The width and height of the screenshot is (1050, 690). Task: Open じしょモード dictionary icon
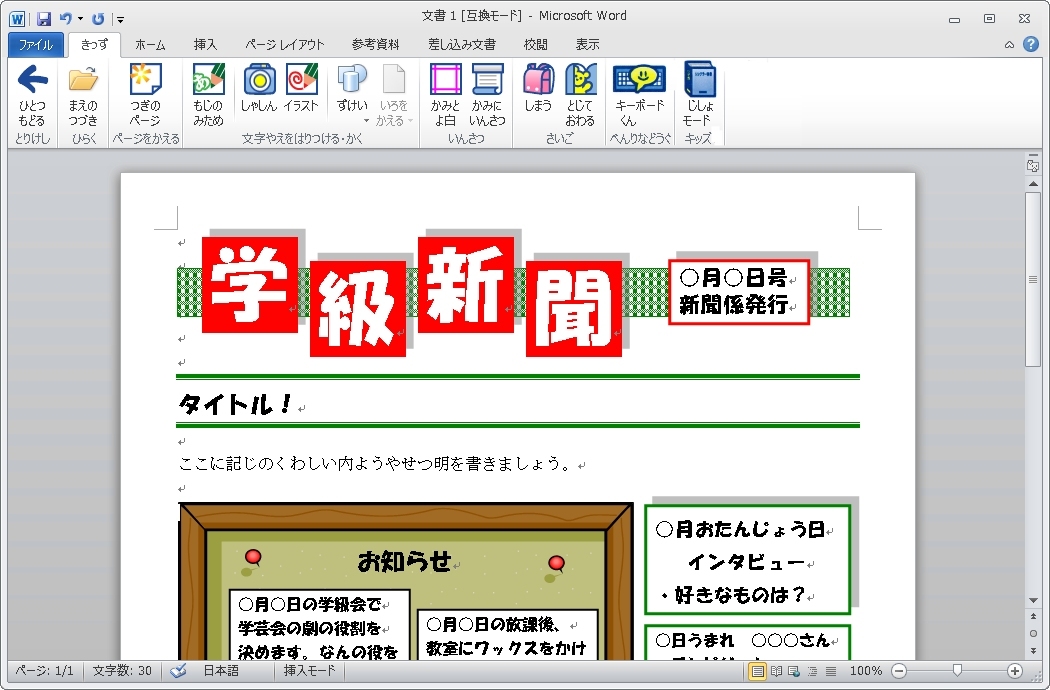699,80
